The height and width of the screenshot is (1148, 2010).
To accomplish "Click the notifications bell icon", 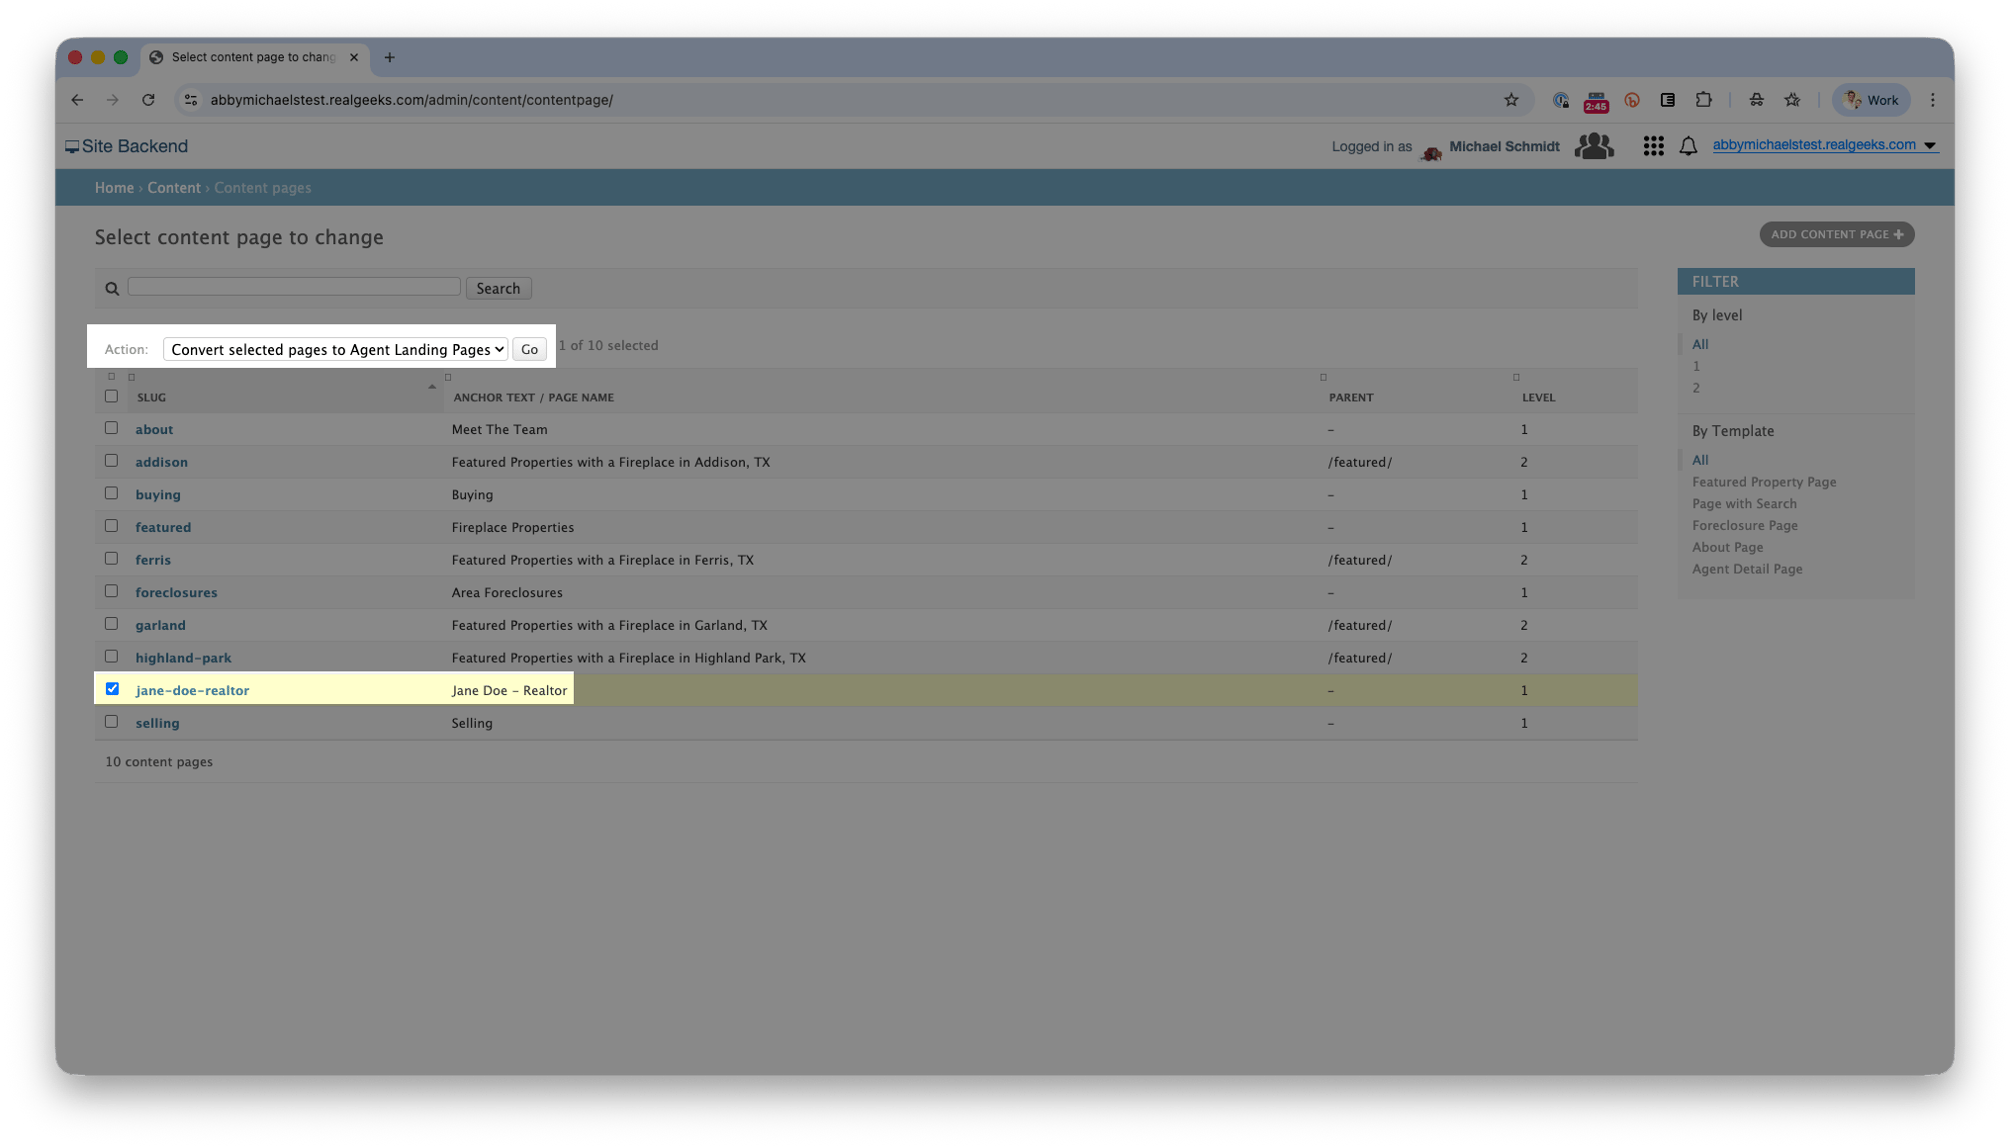I will [1688, 146].
